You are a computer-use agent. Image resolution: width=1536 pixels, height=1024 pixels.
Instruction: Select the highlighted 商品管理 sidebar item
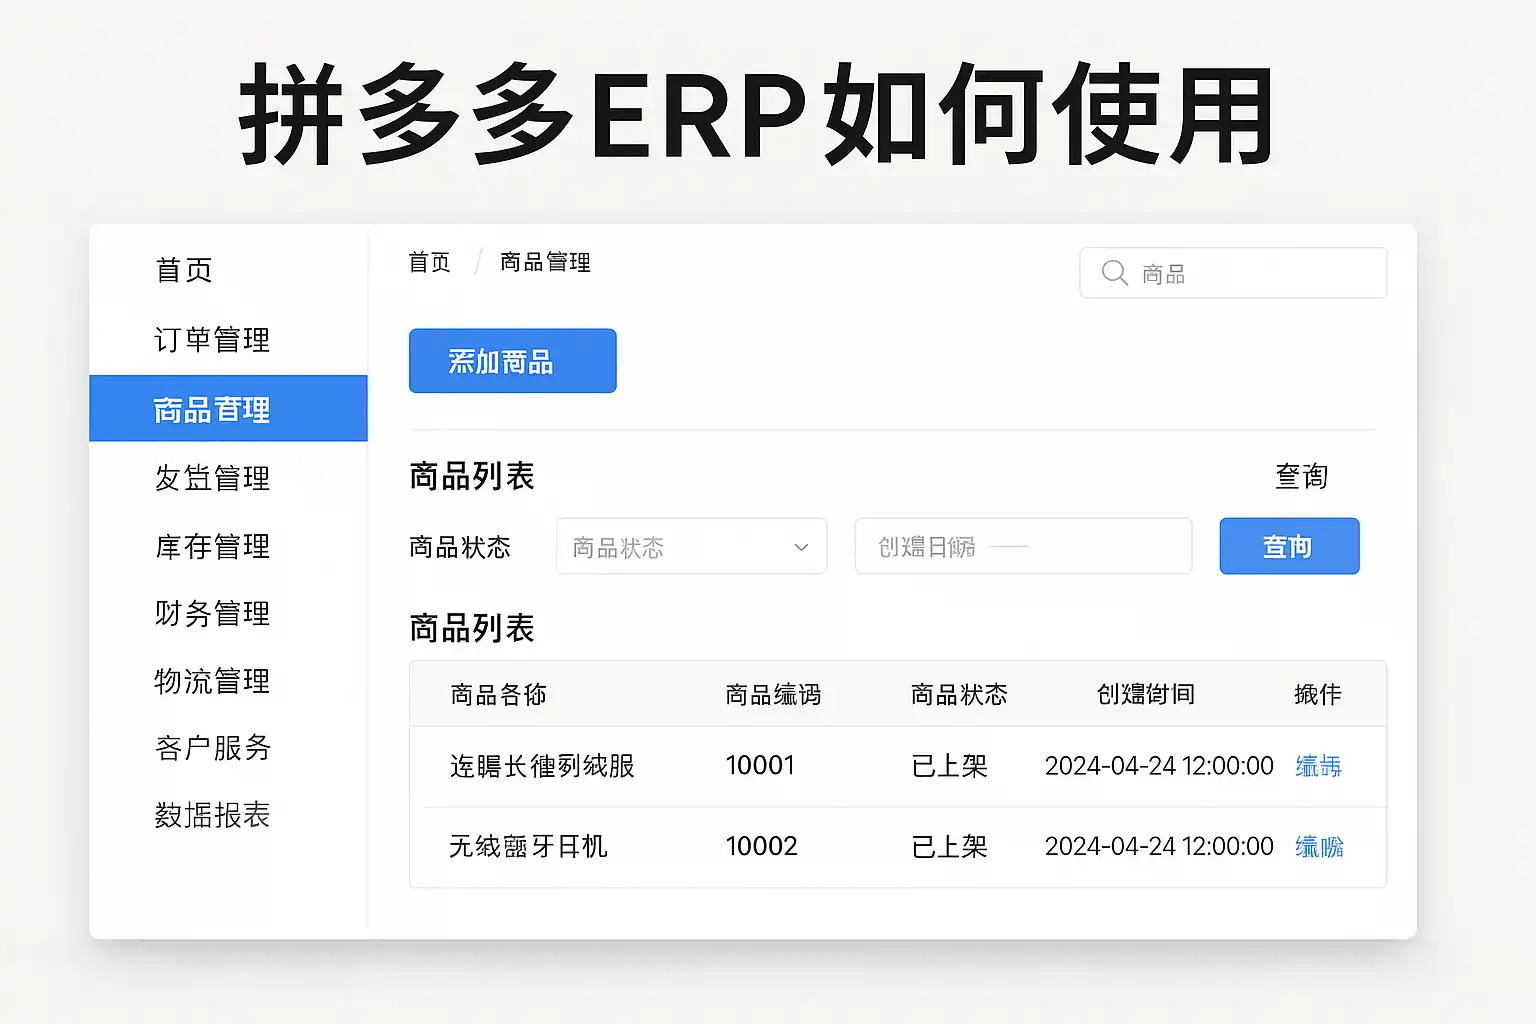coord(229,408)
